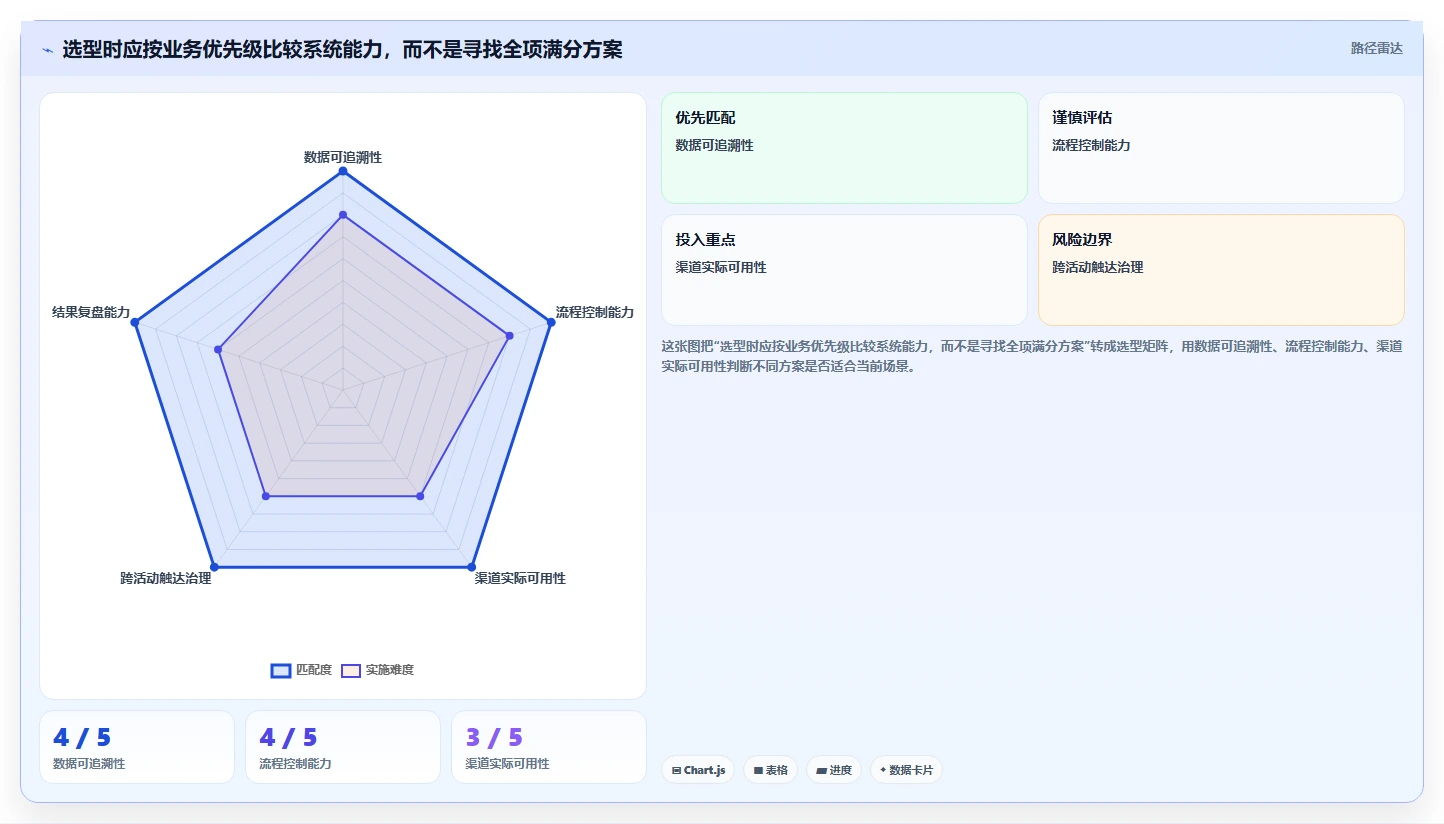Click 流程控制能力 text inside 谨慎评估 card
This screenshot has height=824, width=1444.
point(1091,145)
